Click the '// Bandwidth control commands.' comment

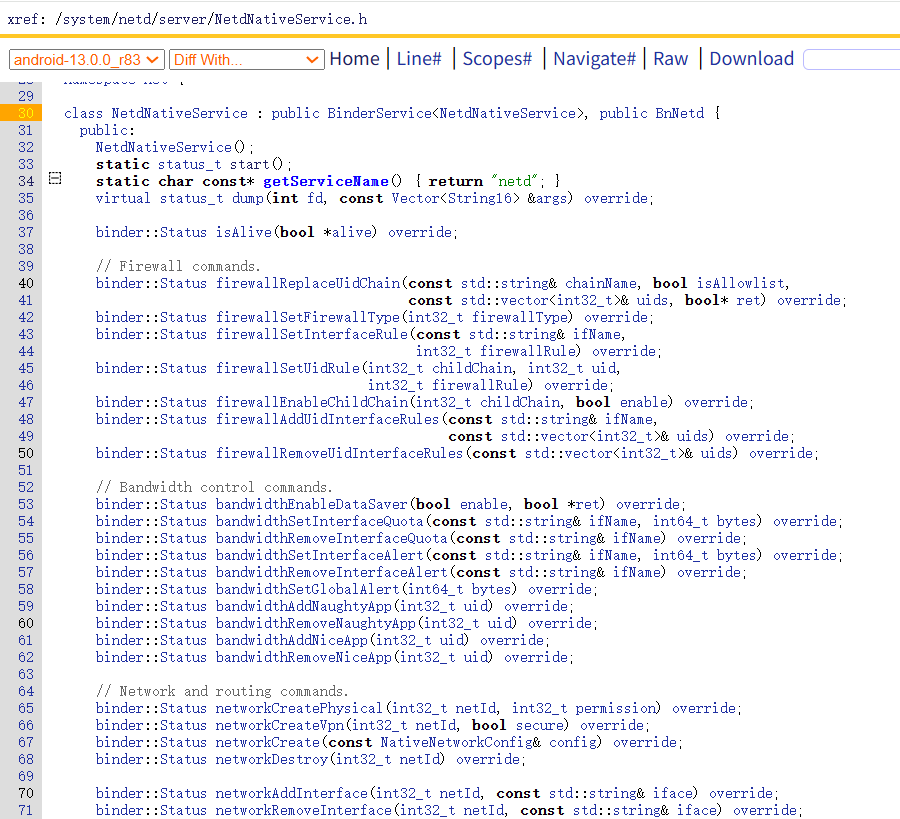tap(215, 487)
